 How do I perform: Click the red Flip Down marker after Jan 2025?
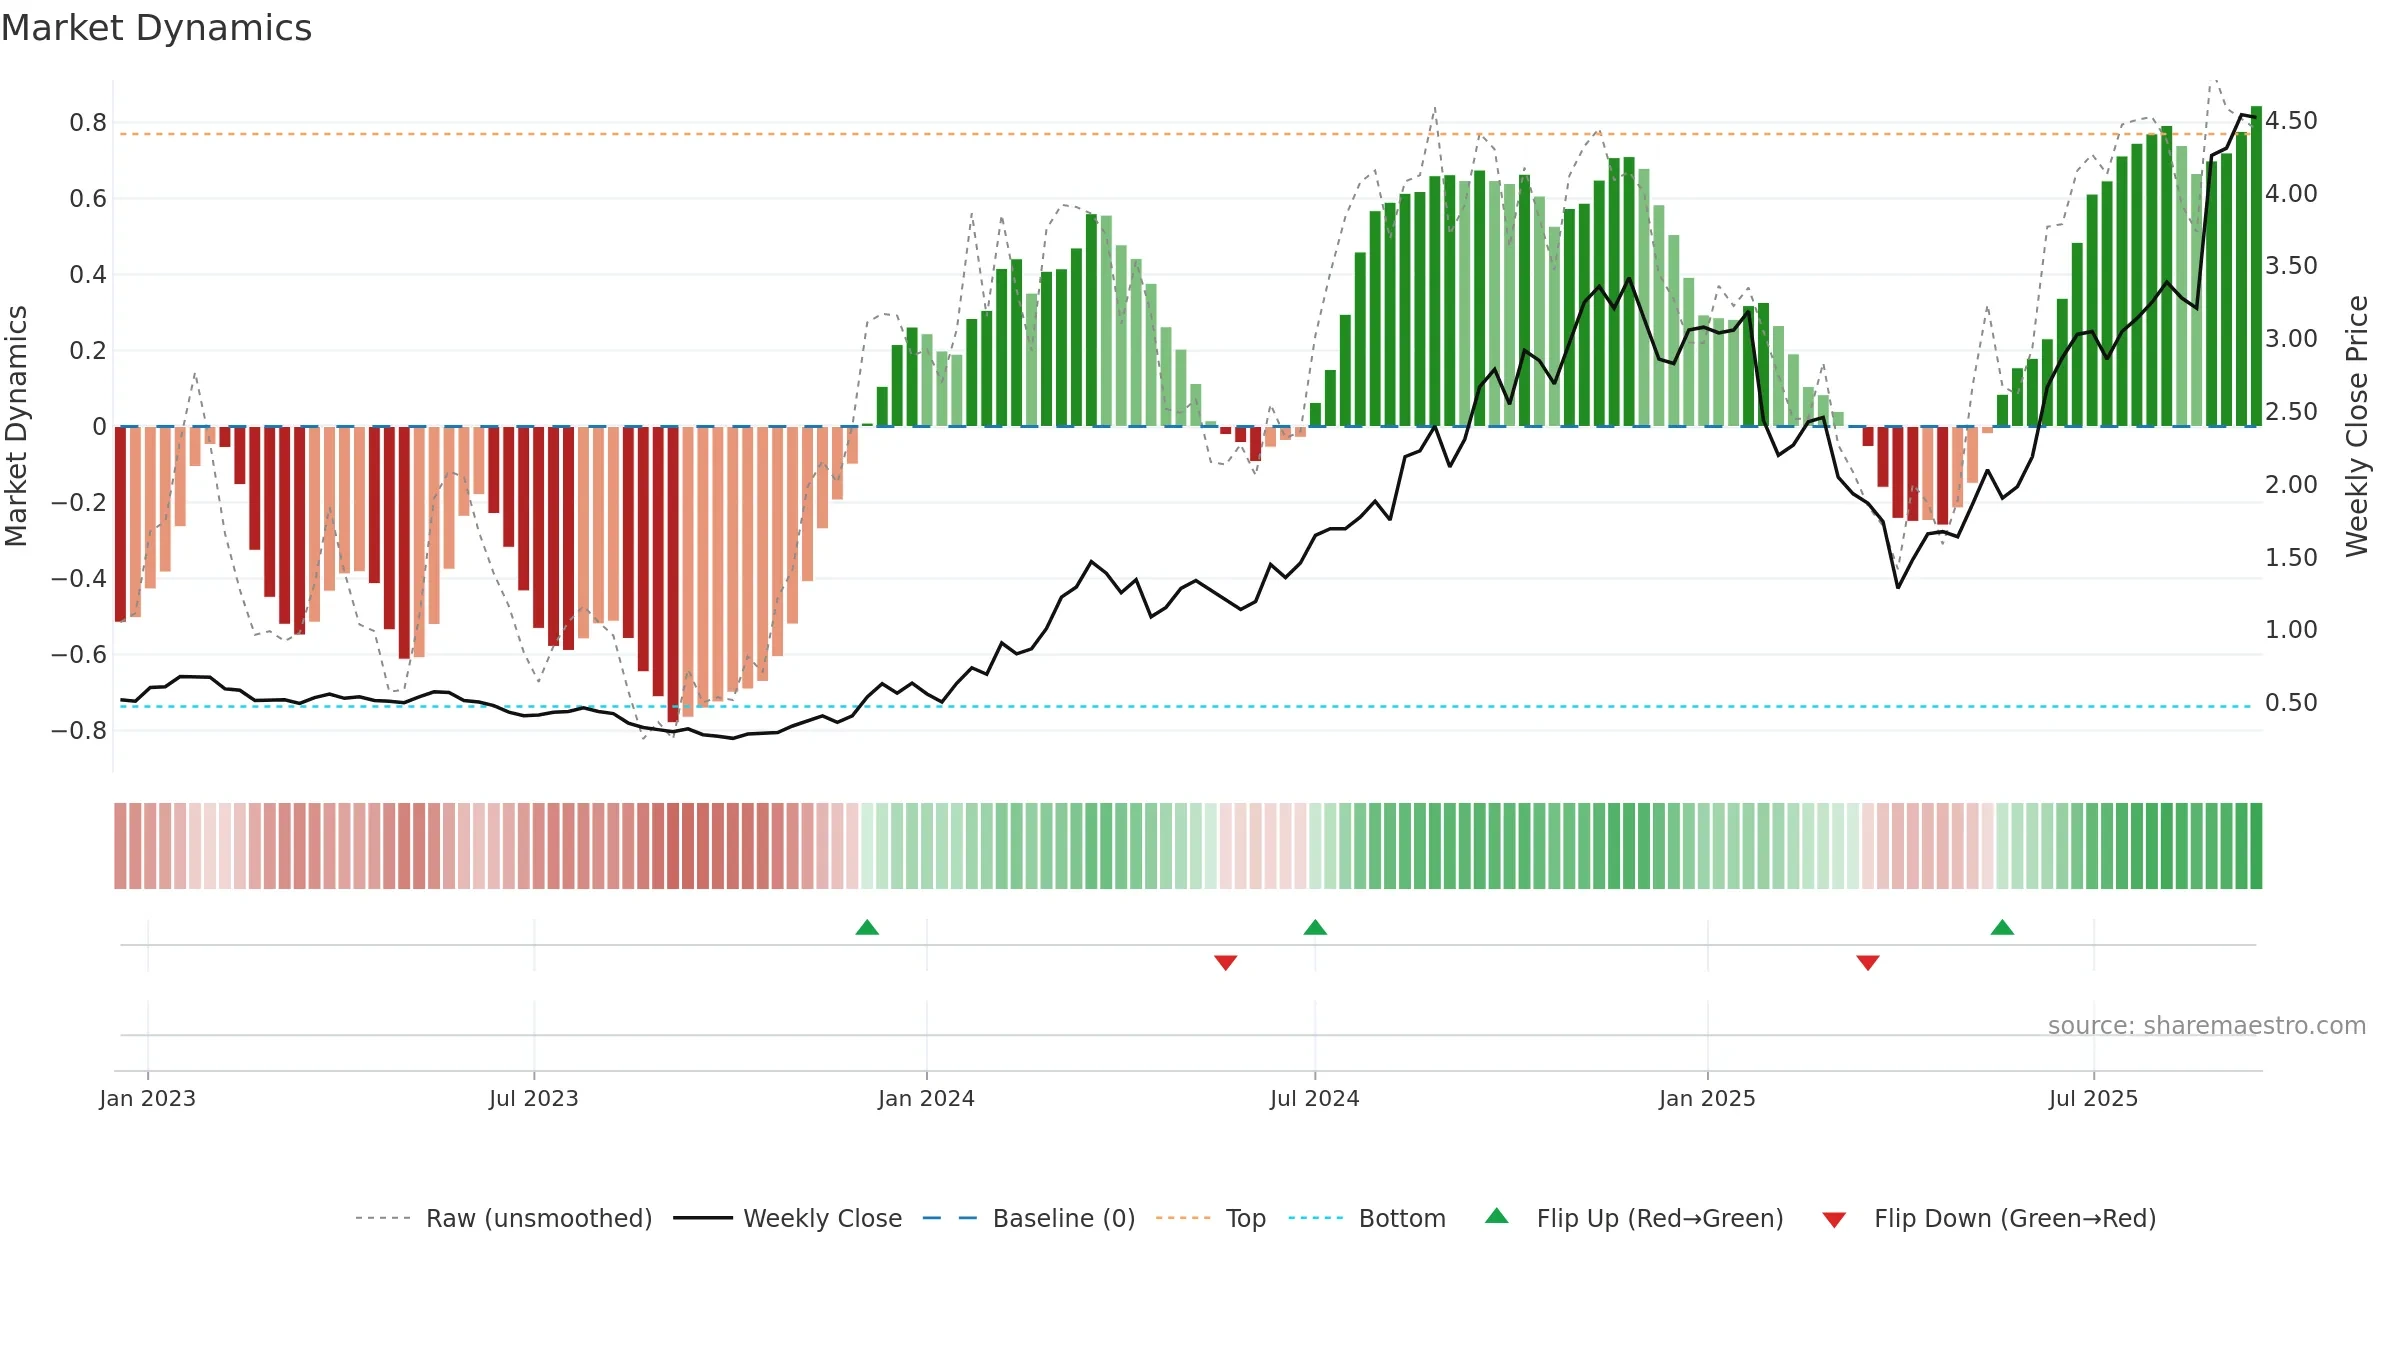tap(1868, 962)
